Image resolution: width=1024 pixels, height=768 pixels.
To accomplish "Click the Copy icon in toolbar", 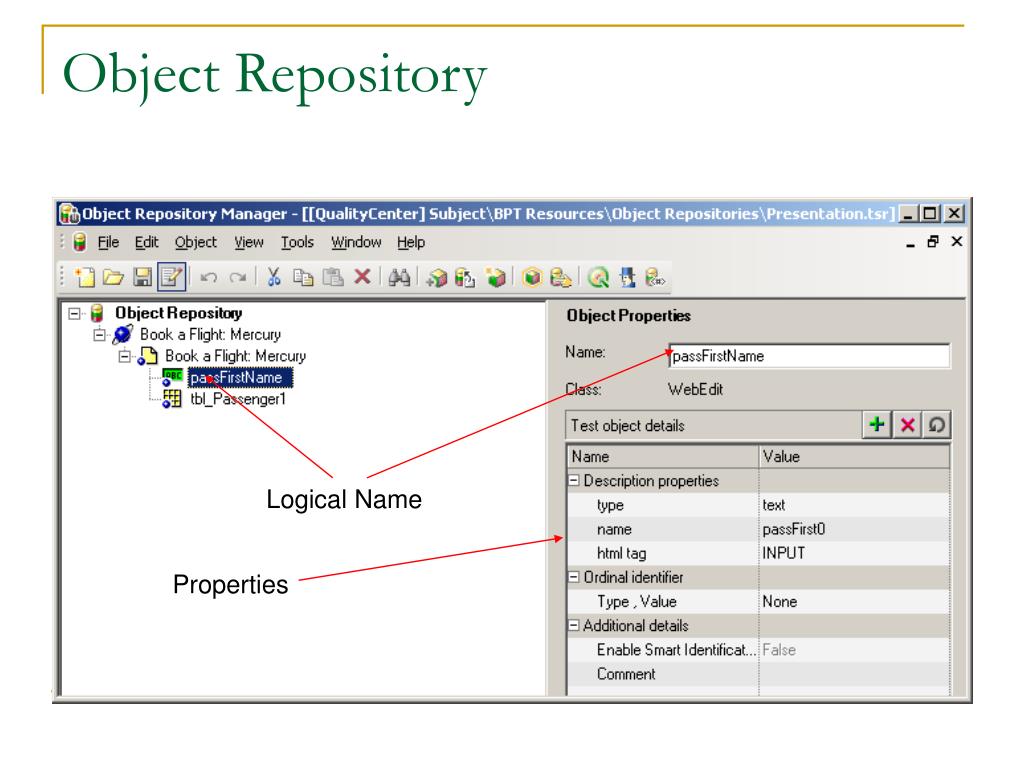I will [303, 278].
